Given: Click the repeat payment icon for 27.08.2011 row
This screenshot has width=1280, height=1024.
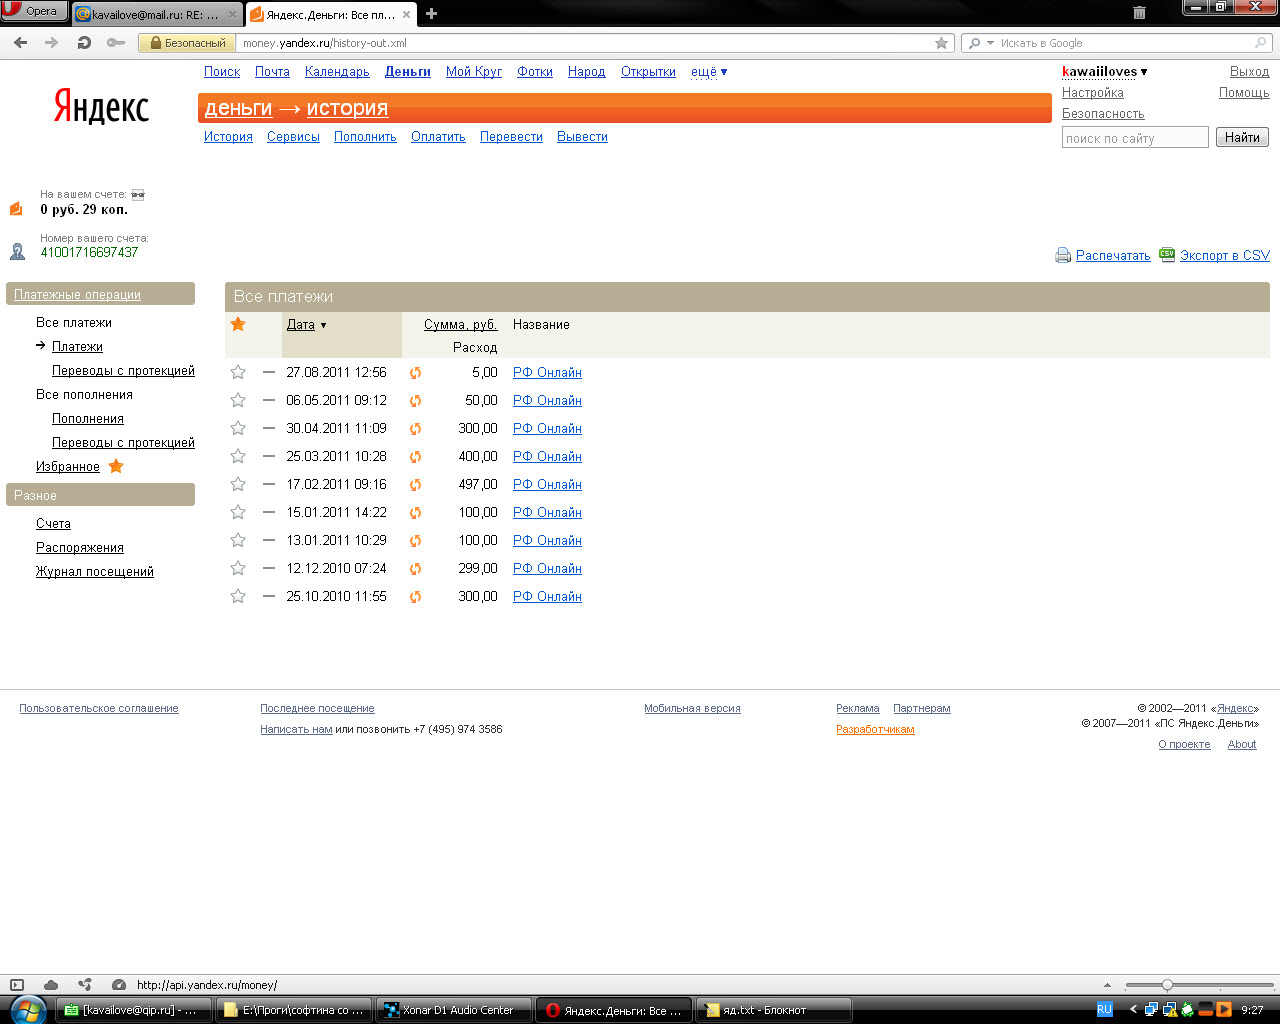Looking at the screenshot, I should coord(415,373).
